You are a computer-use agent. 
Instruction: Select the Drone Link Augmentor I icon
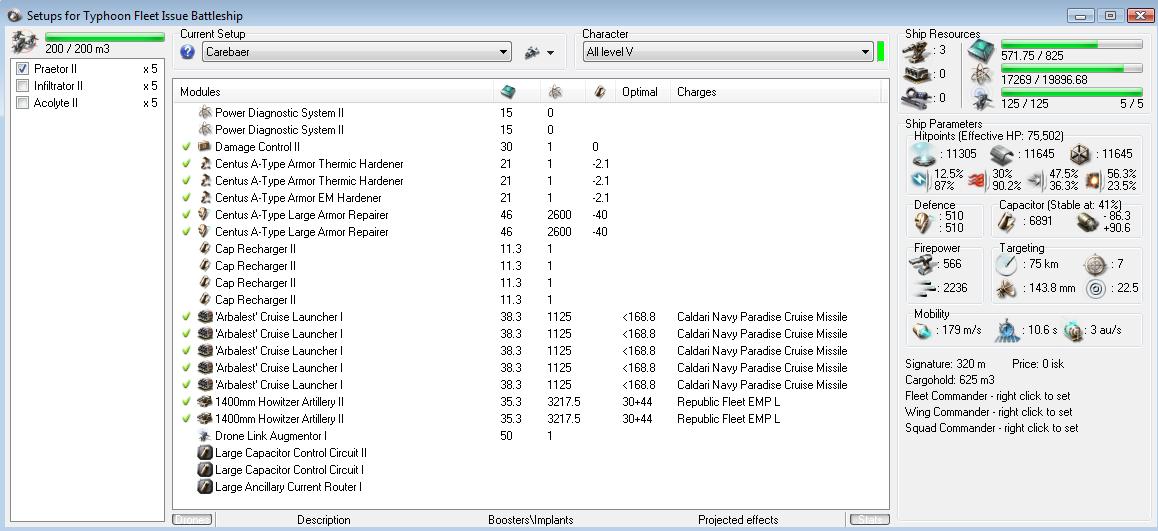(x=205, y=436)
